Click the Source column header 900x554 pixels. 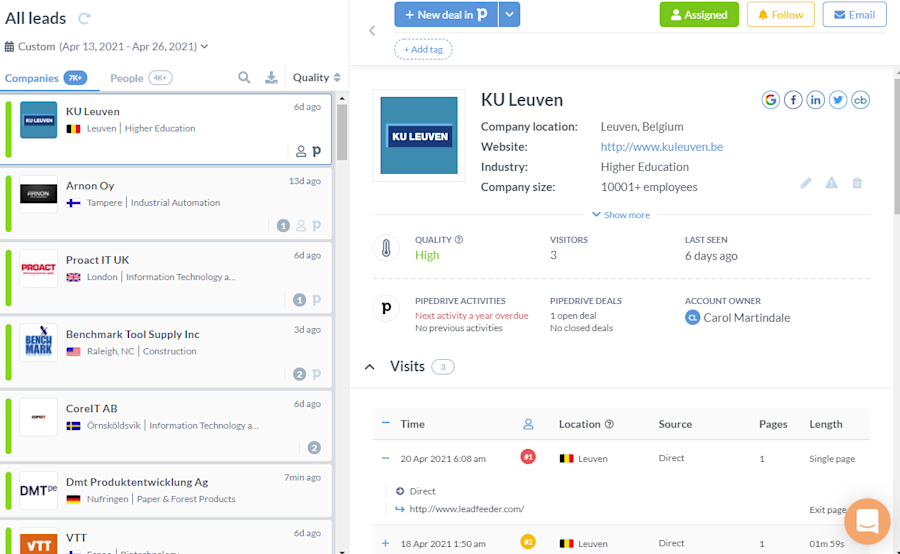click(675, 424)
